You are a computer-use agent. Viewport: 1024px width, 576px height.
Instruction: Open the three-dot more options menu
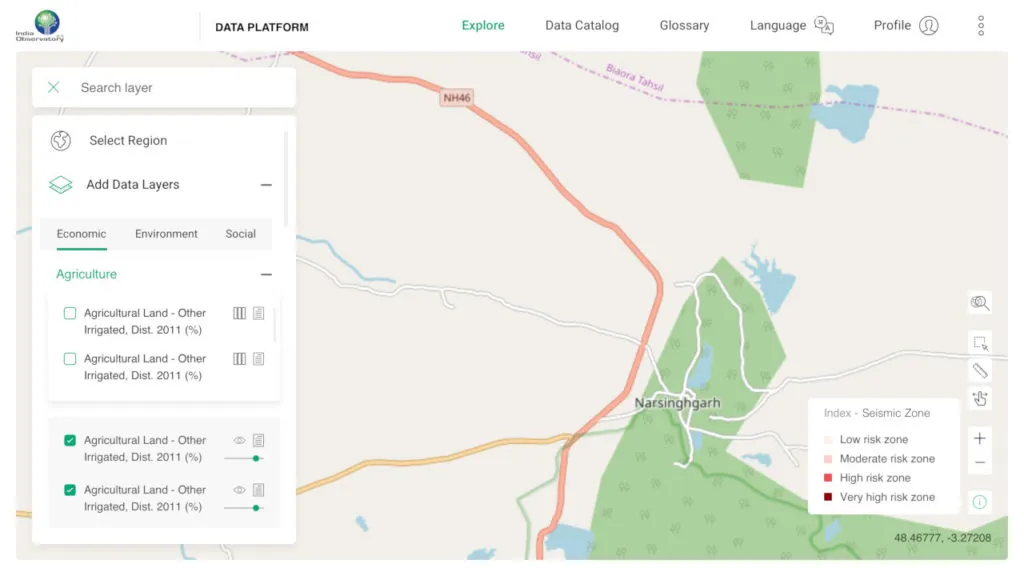[981, 25]
